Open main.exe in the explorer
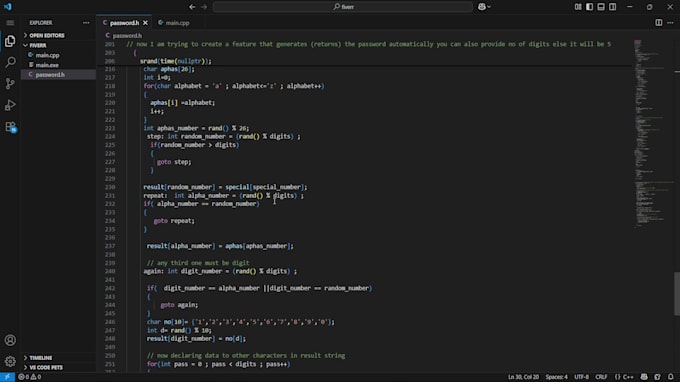This screenshot has width=680, height=382. pyautogui.click(x=47, y=65)
